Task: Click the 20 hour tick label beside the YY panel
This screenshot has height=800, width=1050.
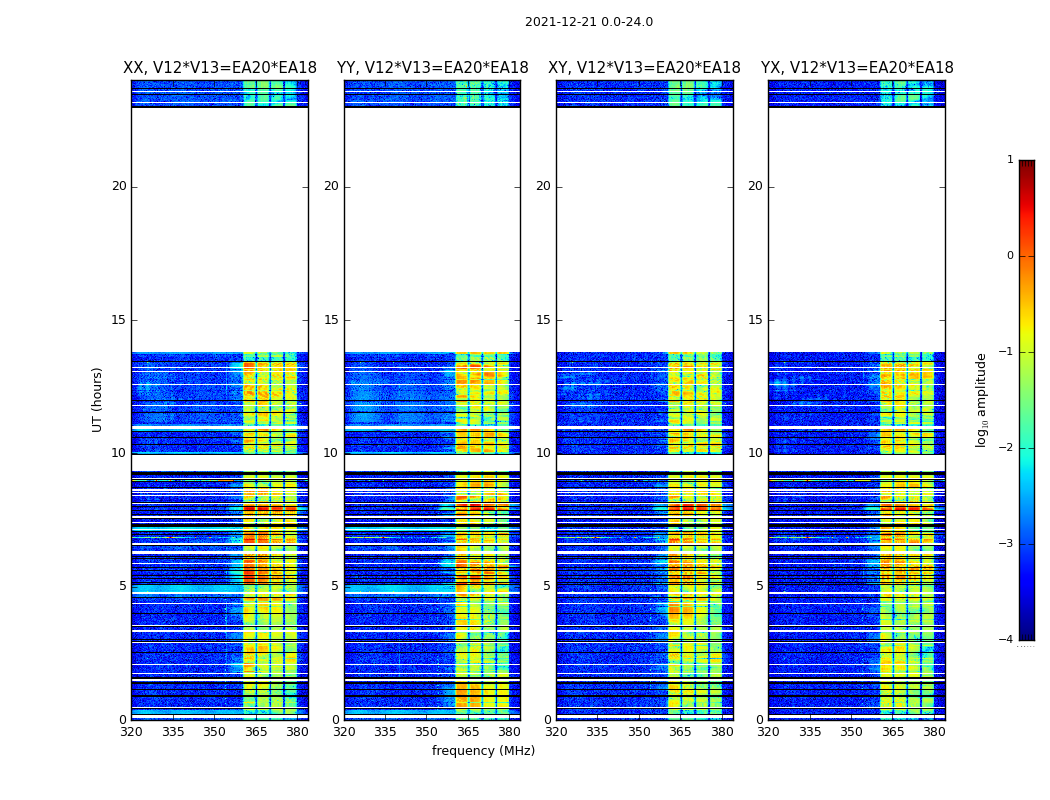Action: point(330,186)
